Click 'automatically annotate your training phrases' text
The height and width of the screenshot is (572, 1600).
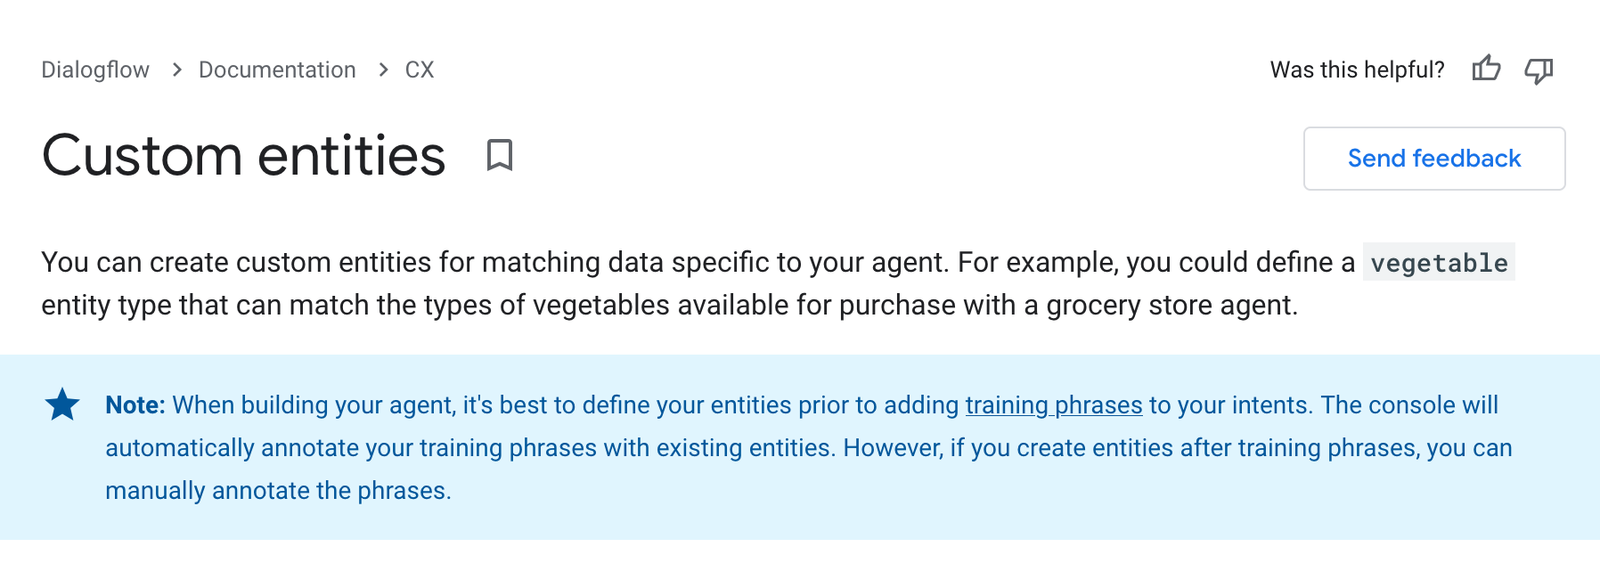351,448
